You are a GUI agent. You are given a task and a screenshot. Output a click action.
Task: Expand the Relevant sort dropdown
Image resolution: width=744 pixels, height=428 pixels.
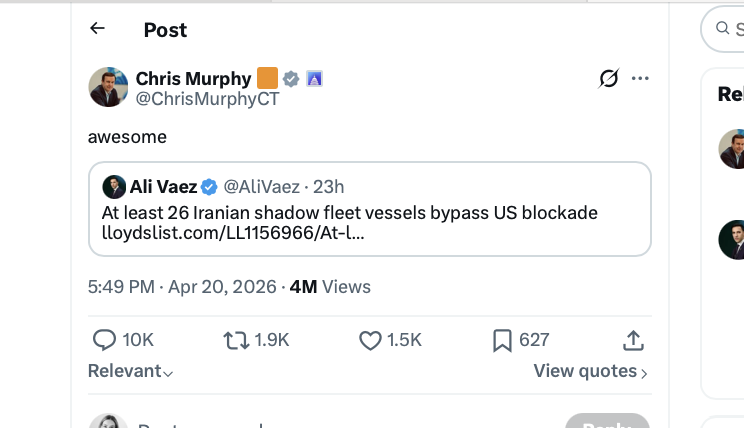click(131, 371)
